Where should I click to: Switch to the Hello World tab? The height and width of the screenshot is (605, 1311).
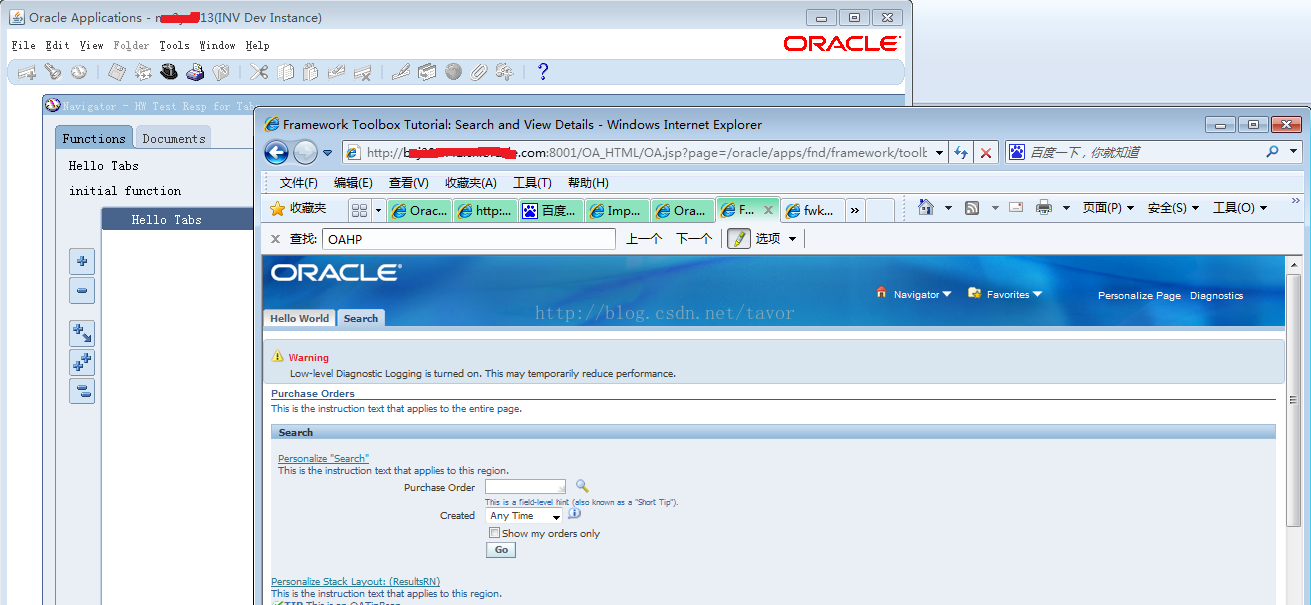tap(299, 318)
